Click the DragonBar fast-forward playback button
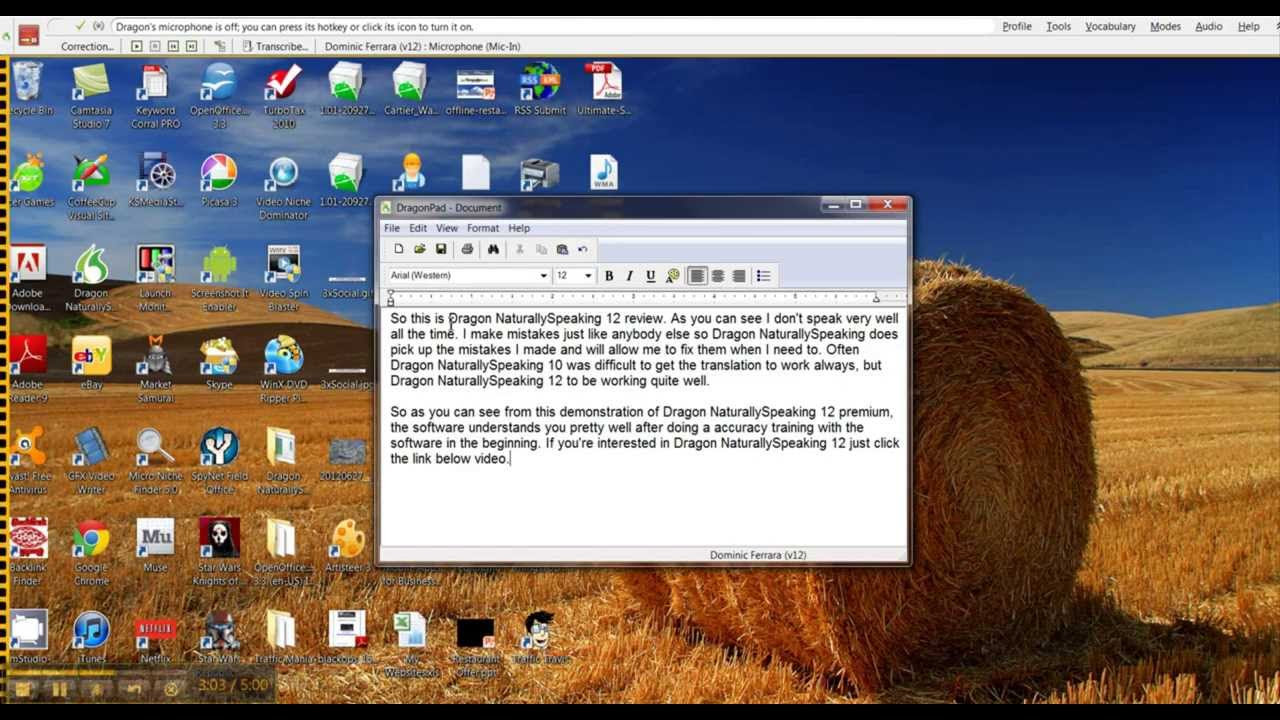 point(191,46)
